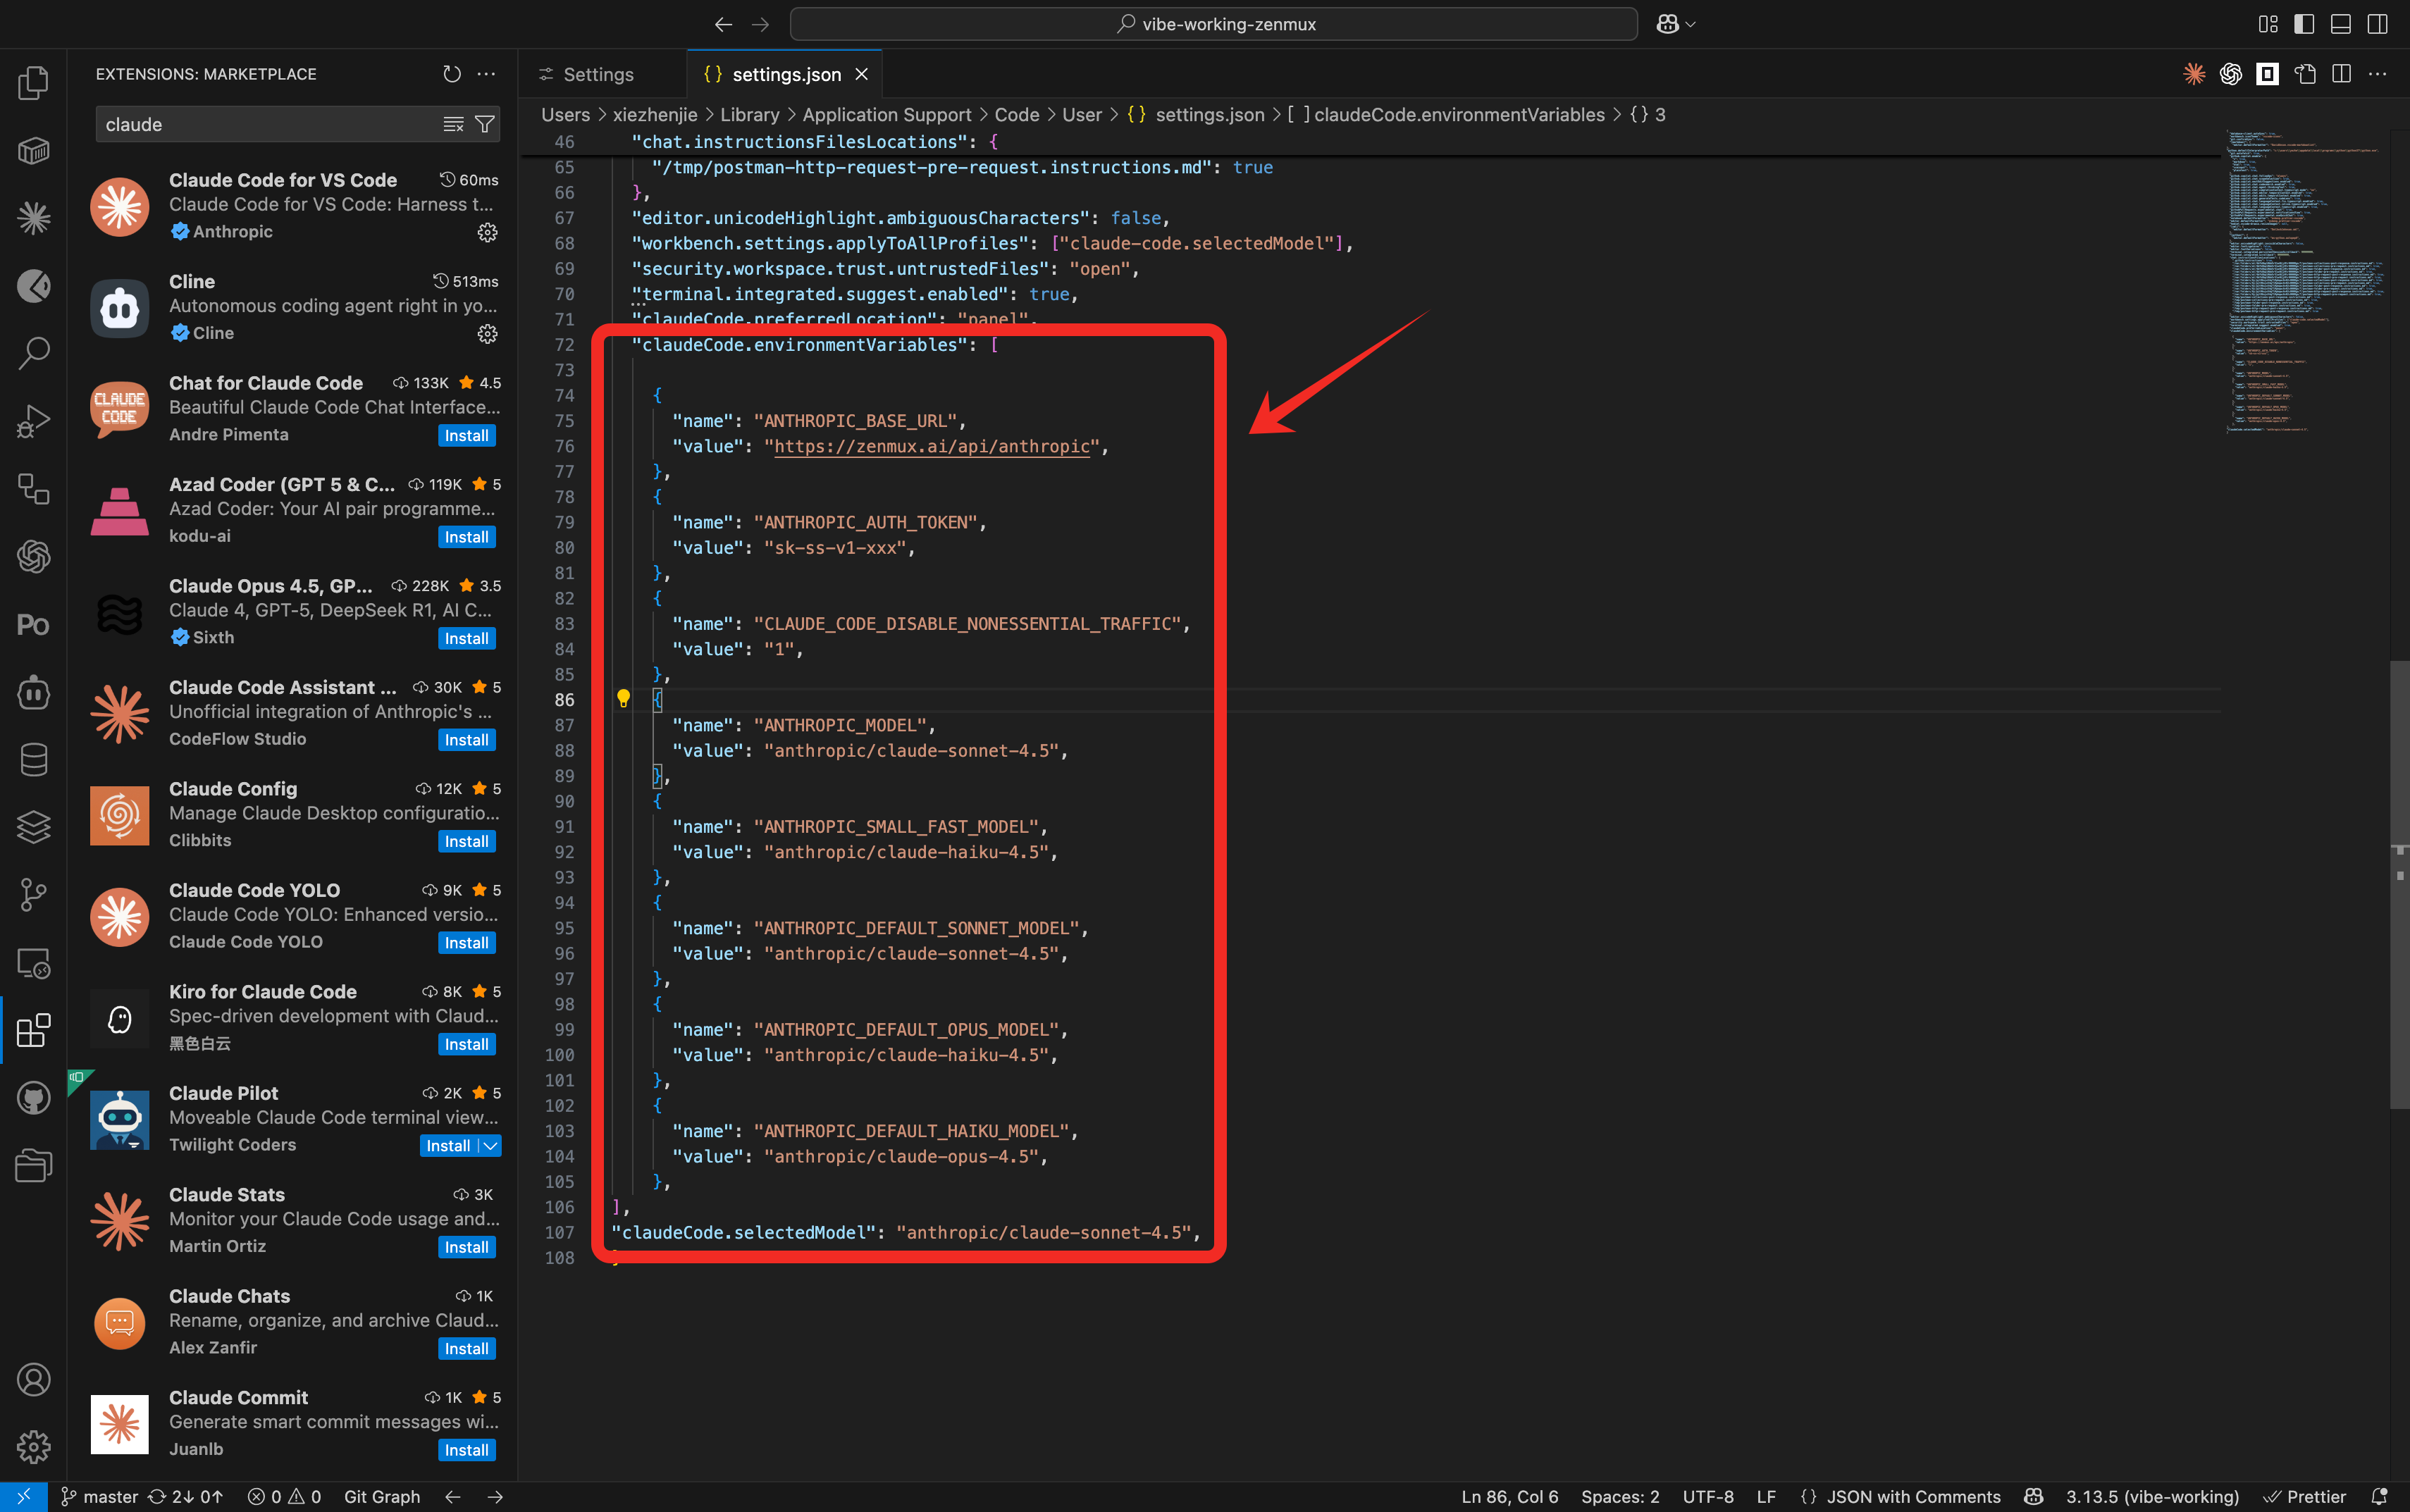2410x1512 pixels.
Task: Install the Chat for Claude Code extension
Action: [x=465, y=435]
